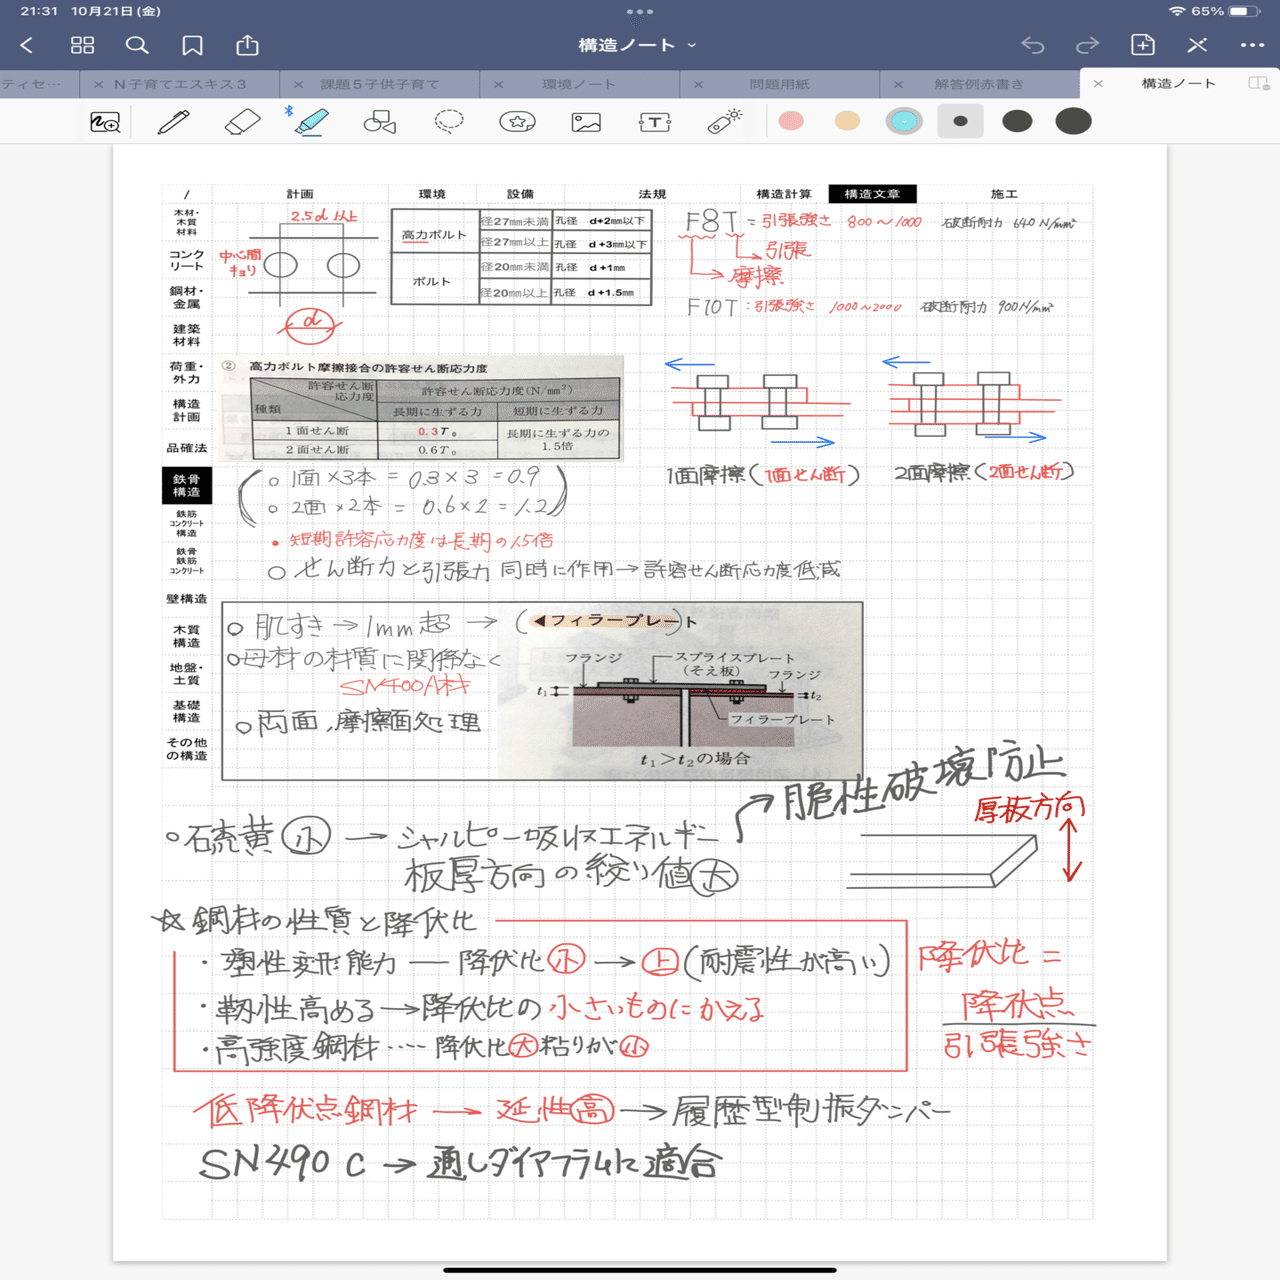
Task: Open the Elements sticker tool
Action: (x=517, y=121)
